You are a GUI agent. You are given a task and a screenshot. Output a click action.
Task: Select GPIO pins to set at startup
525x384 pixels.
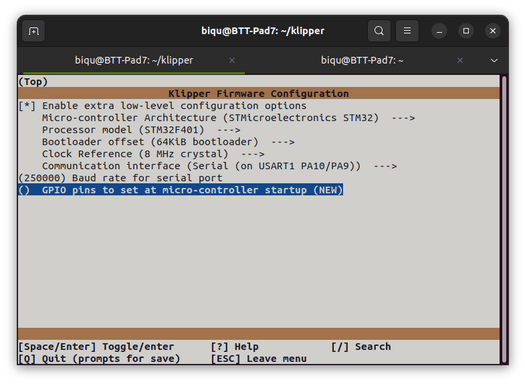pos(181,190)
